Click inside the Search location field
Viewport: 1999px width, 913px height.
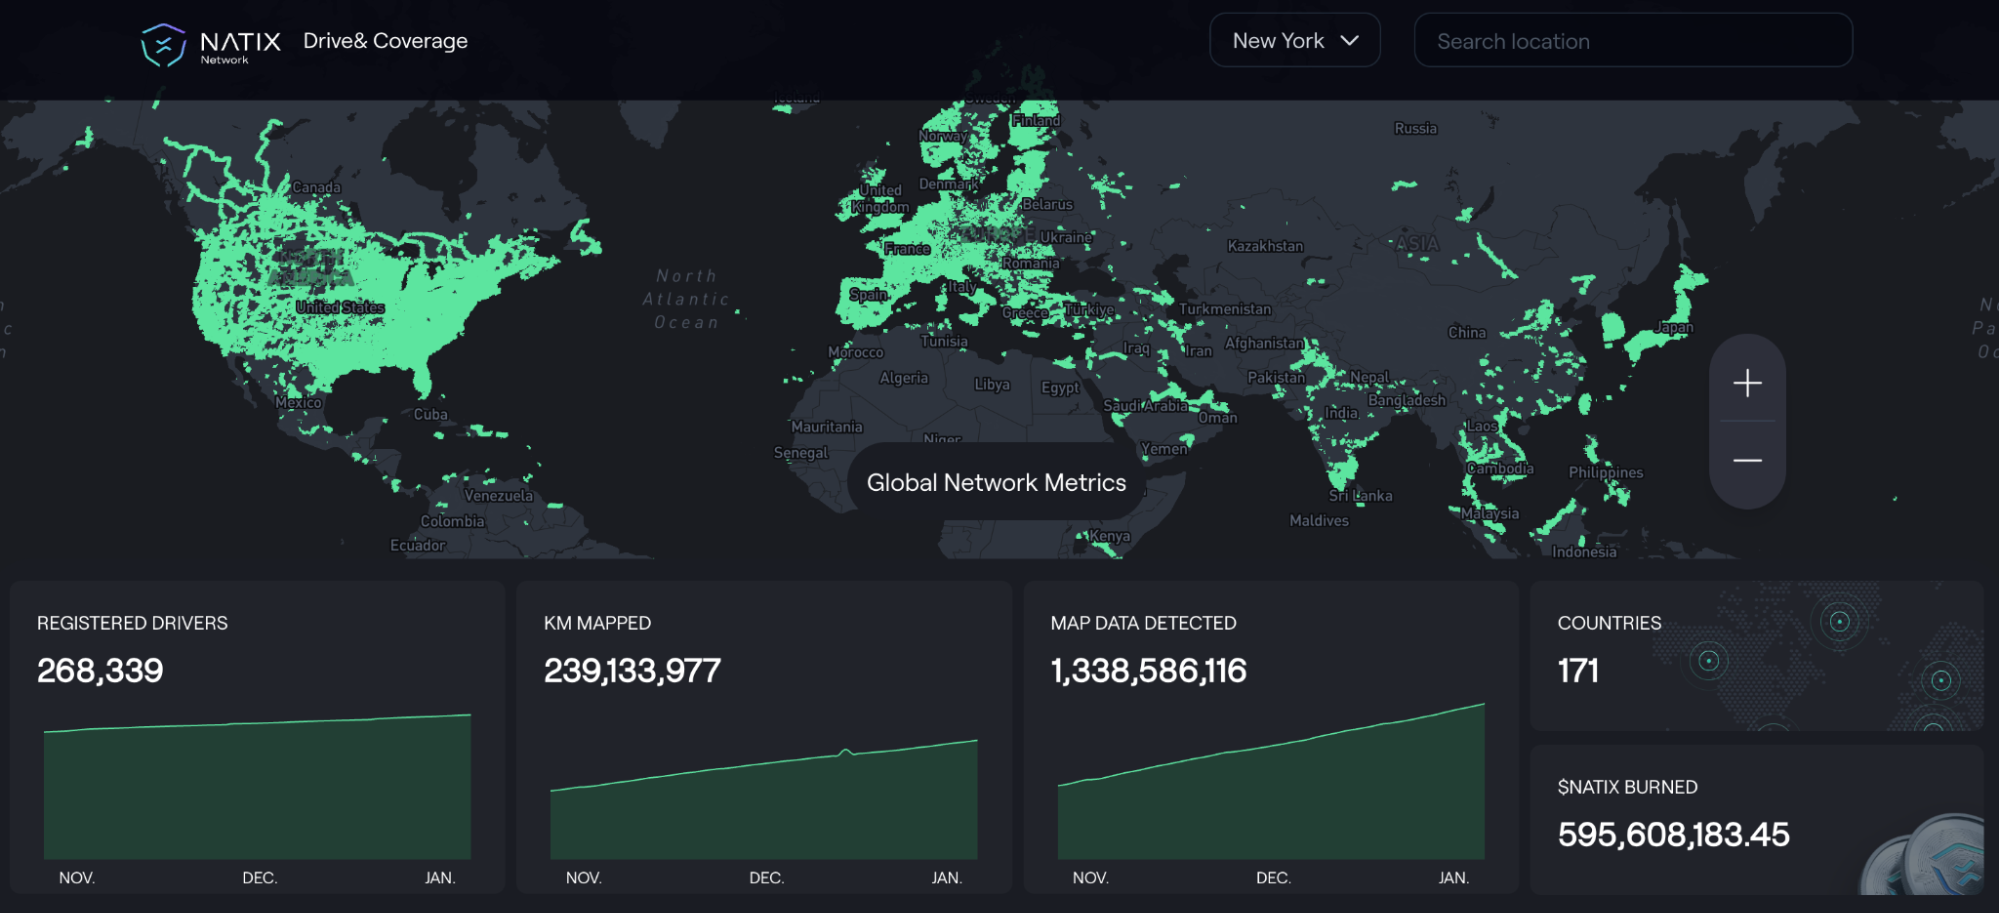pos(1632,40)
